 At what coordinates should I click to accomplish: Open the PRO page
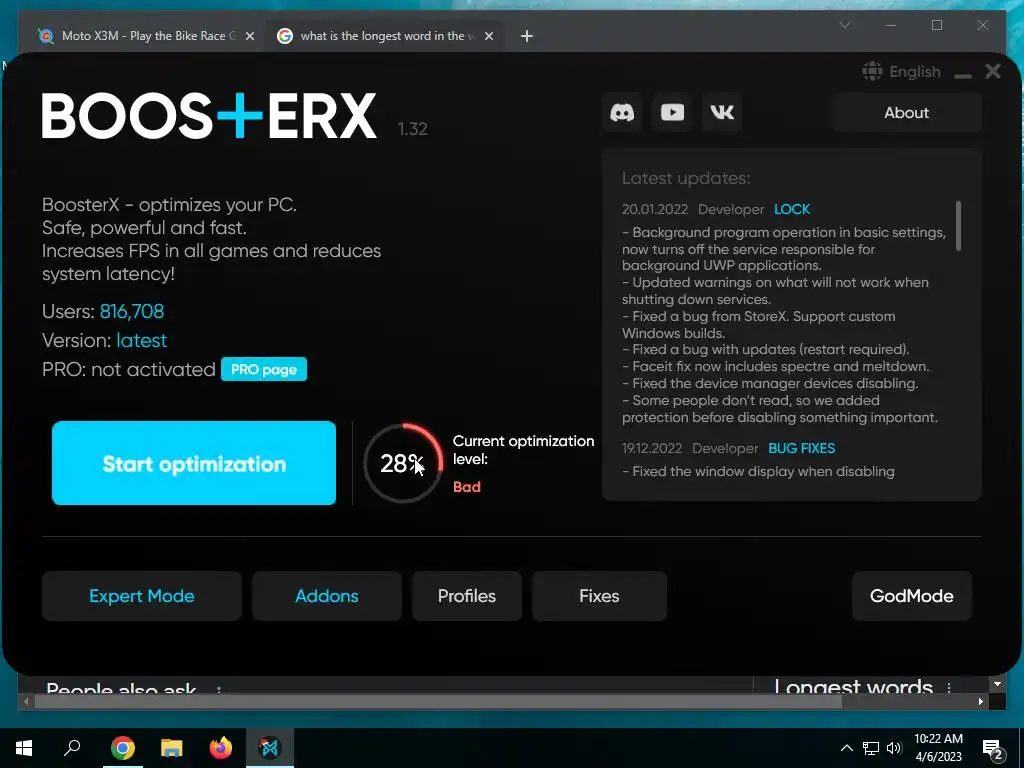[x=264, y=369]
